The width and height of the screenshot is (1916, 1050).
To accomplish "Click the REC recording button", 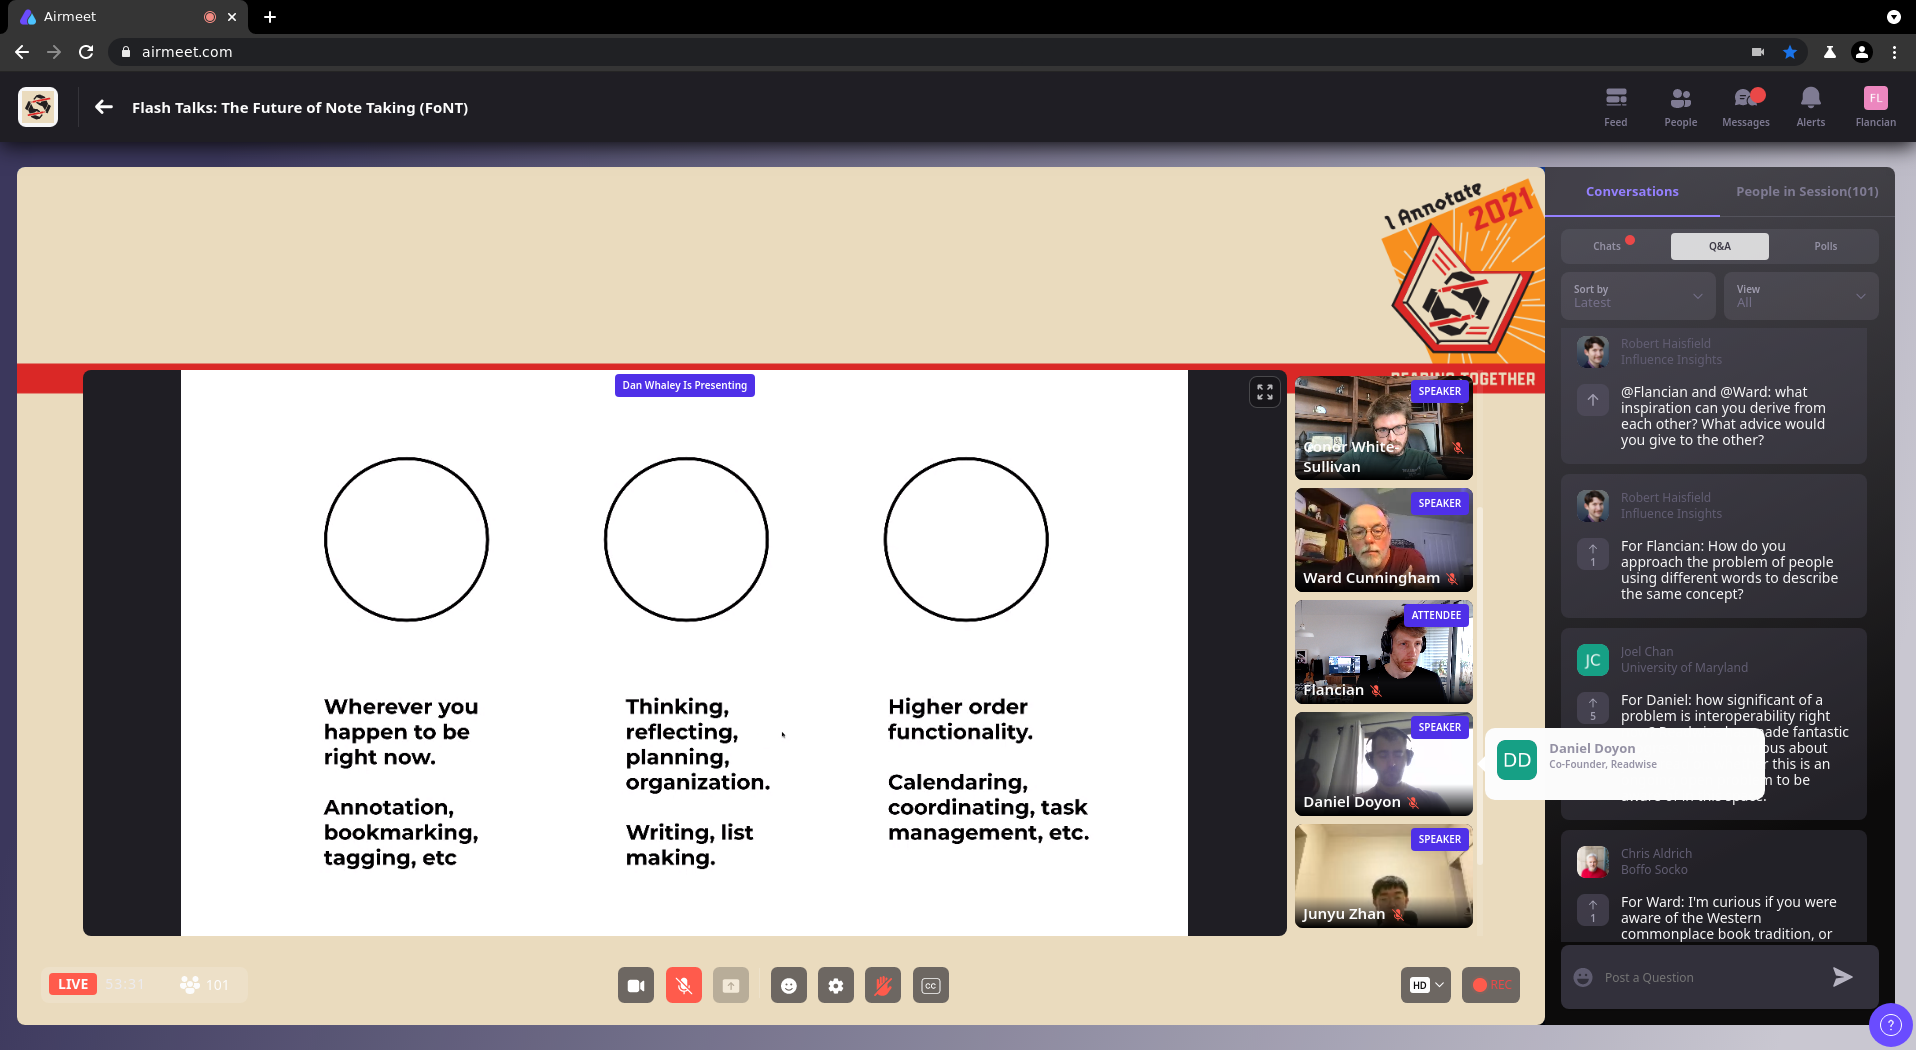I will [x=1491, y=985].
